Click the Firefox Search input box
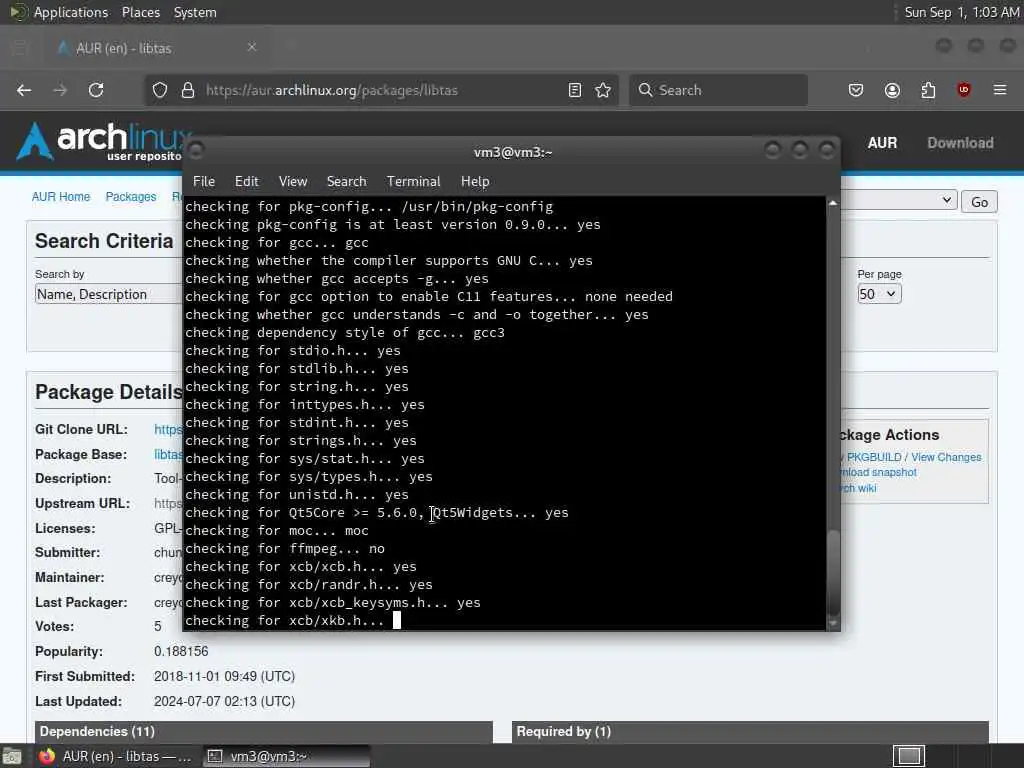Screen dimensions: 1024x768 [718, 90]
